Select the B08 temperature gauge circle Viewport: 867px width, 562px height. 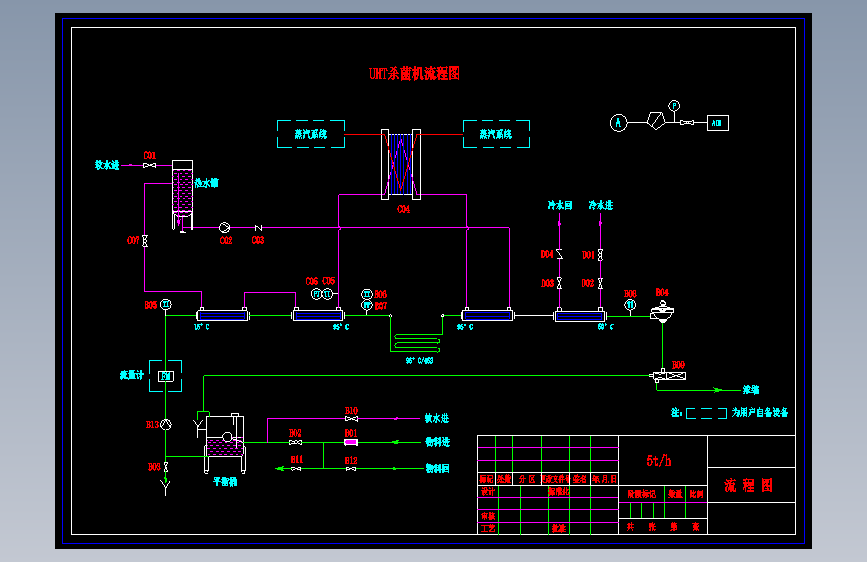tap(630, 305)
